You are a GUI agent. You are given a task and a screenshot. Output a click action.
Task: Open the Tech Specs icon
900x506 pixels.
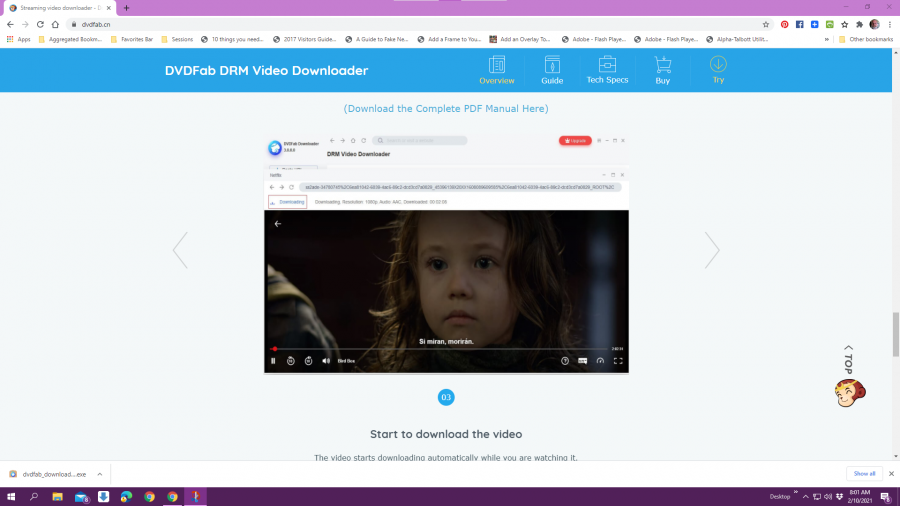pyautogui.click(x=607, y=65)
